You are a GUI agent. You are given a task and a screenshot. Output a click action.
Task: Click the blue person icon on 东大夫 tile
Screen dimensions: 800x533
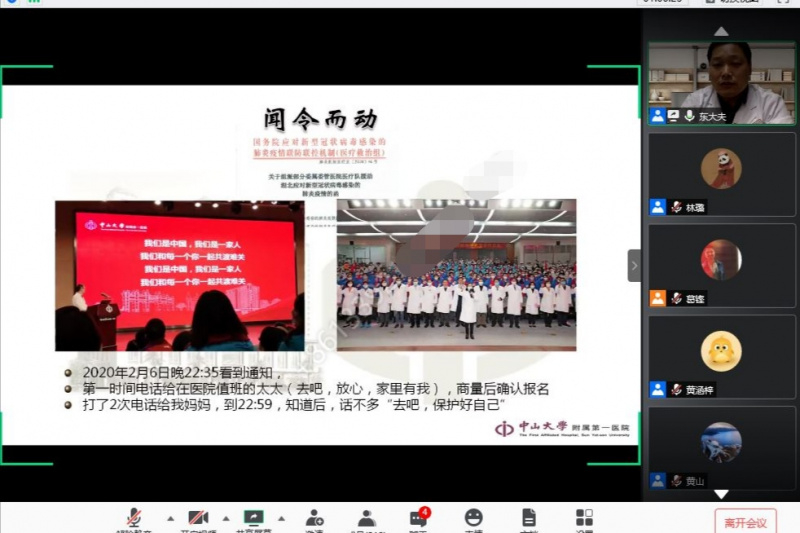(658, 116)
